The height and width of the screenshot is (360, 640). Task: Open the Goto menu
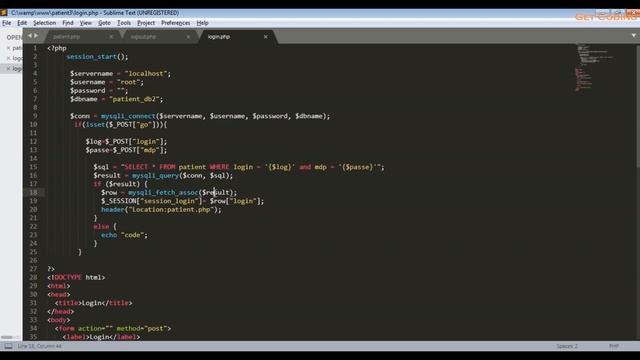pyautogui.click(x=104, y=23)
